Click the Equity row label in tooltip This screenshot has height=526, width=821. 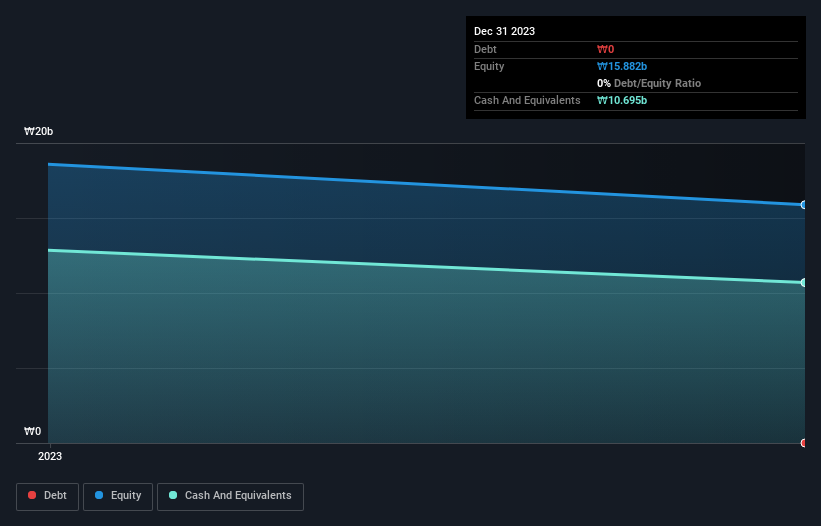[x=489, y=66]
